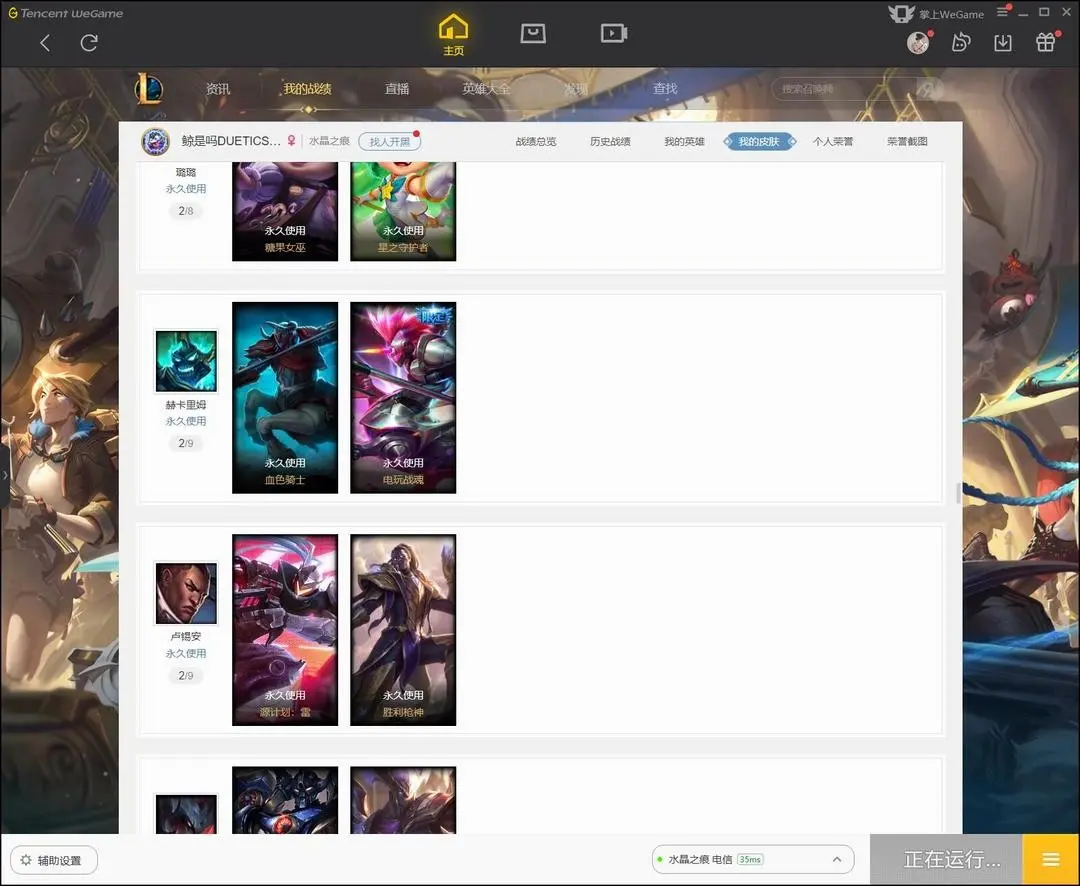Click the 水晶之痕 server label
The height and width of the screenshot is (886, 1080).
[329, 141]
